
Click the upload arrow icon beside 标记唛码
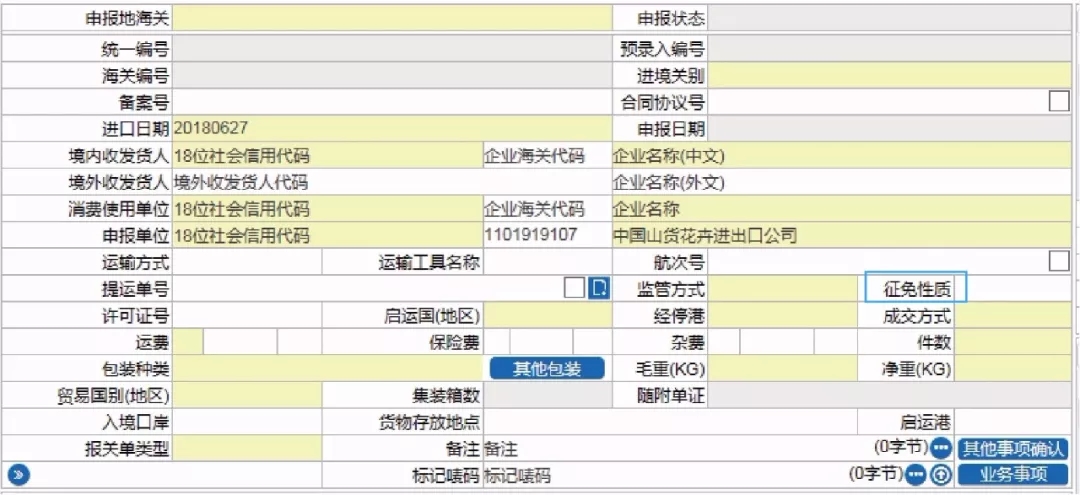click(x=940, y=474)
